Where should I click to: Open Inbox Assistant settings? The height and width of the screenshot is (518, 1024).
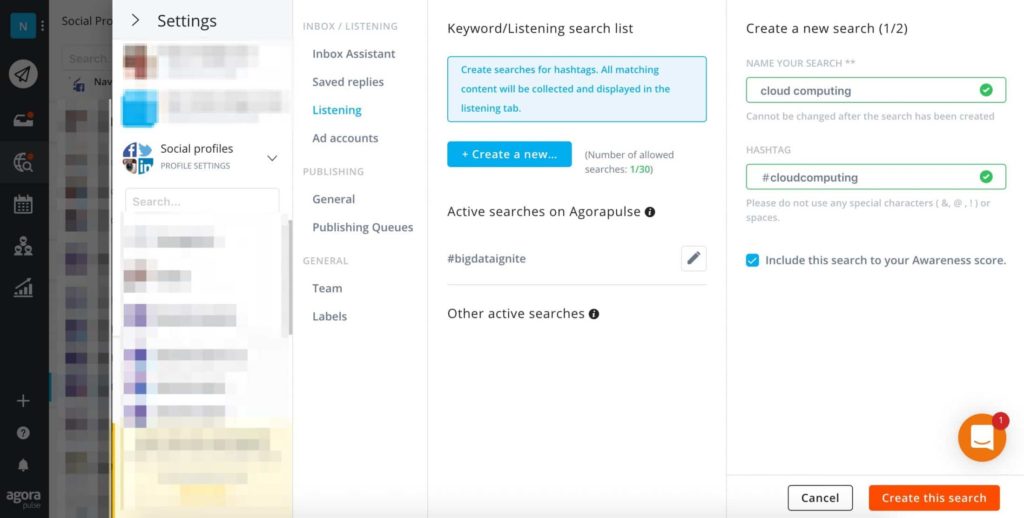pos(353,54)
